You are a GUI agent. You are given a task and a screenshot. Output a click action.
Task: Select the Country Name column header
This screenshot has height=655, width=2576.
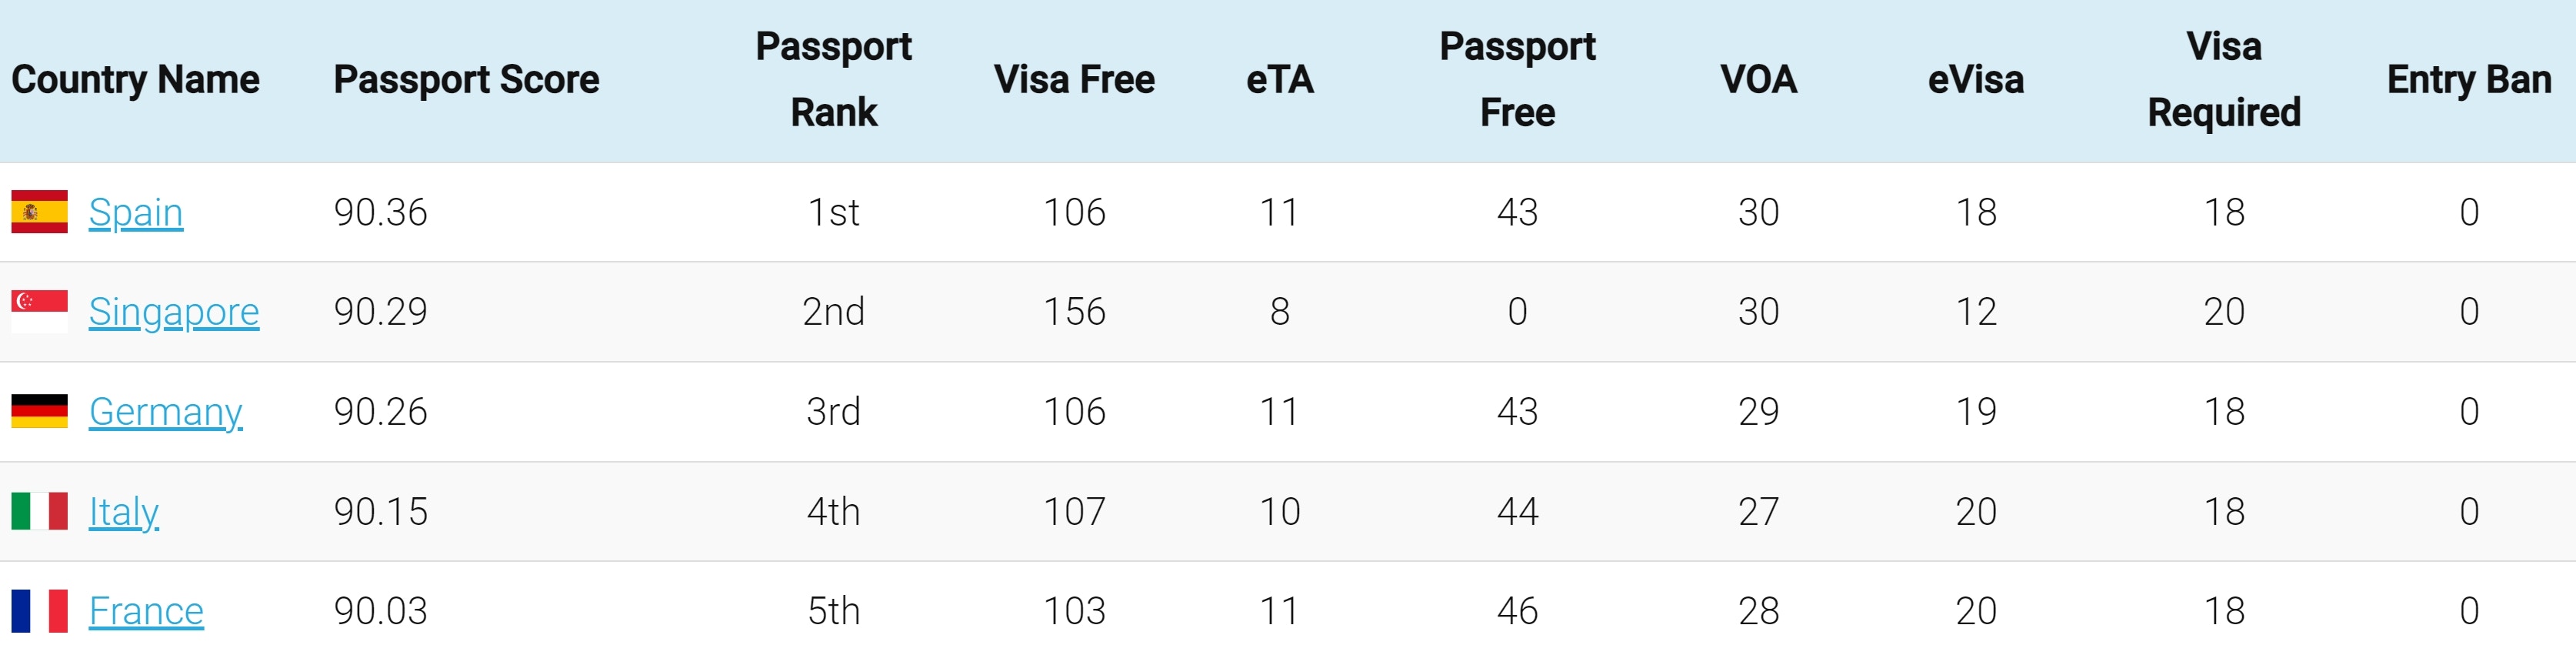135,80
